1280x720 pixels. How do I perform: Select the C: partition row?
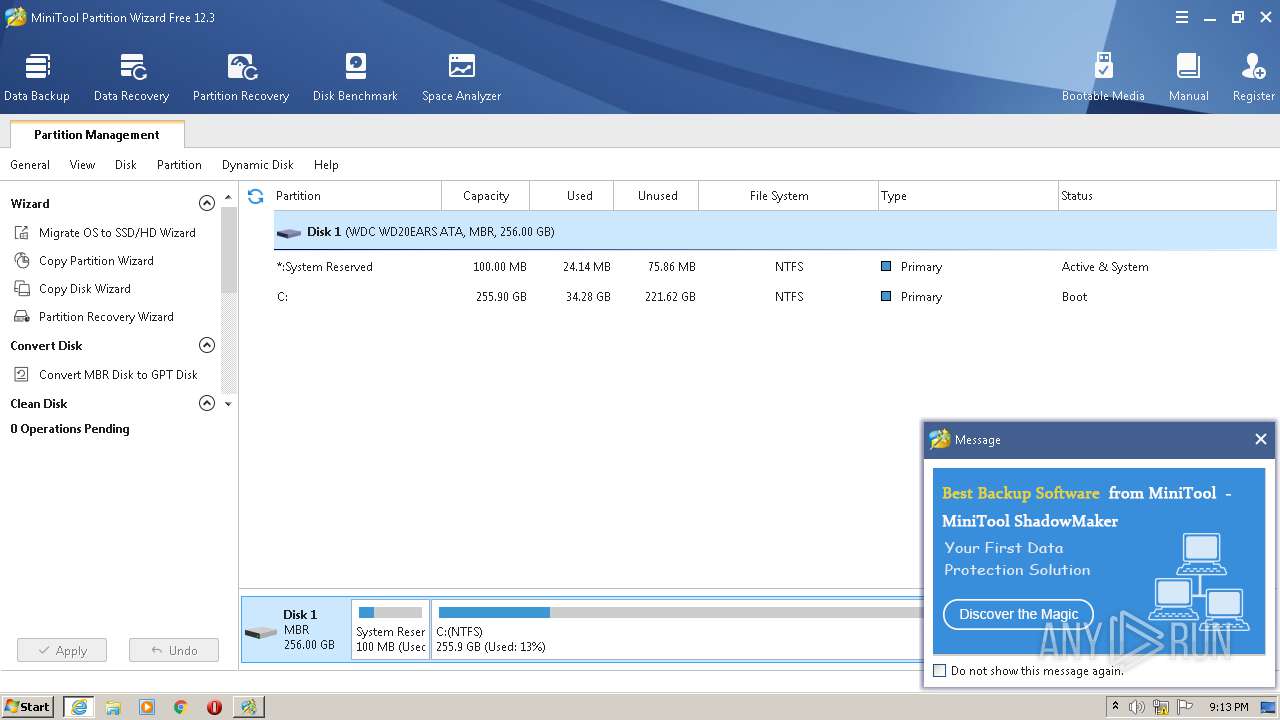[775, 297]
